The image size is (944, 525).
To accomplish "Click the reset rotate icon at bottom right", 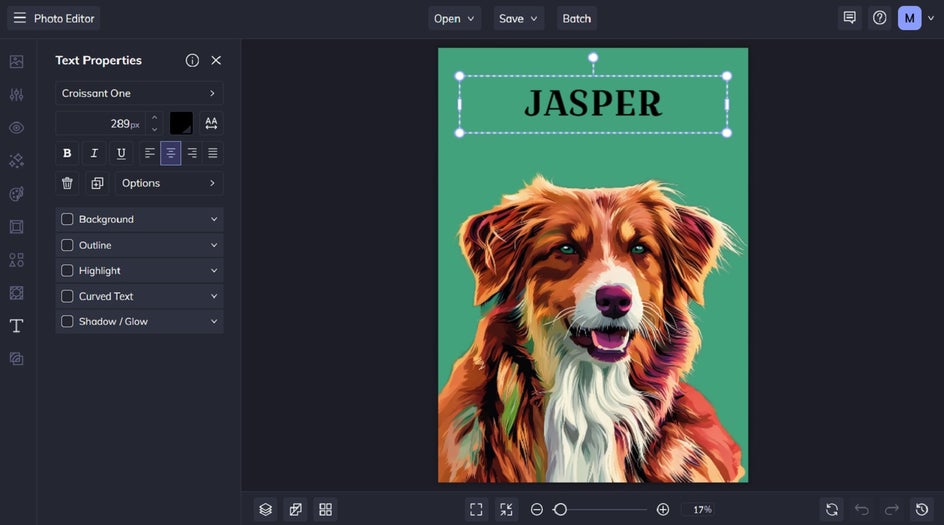I will (x=832, y=509).
